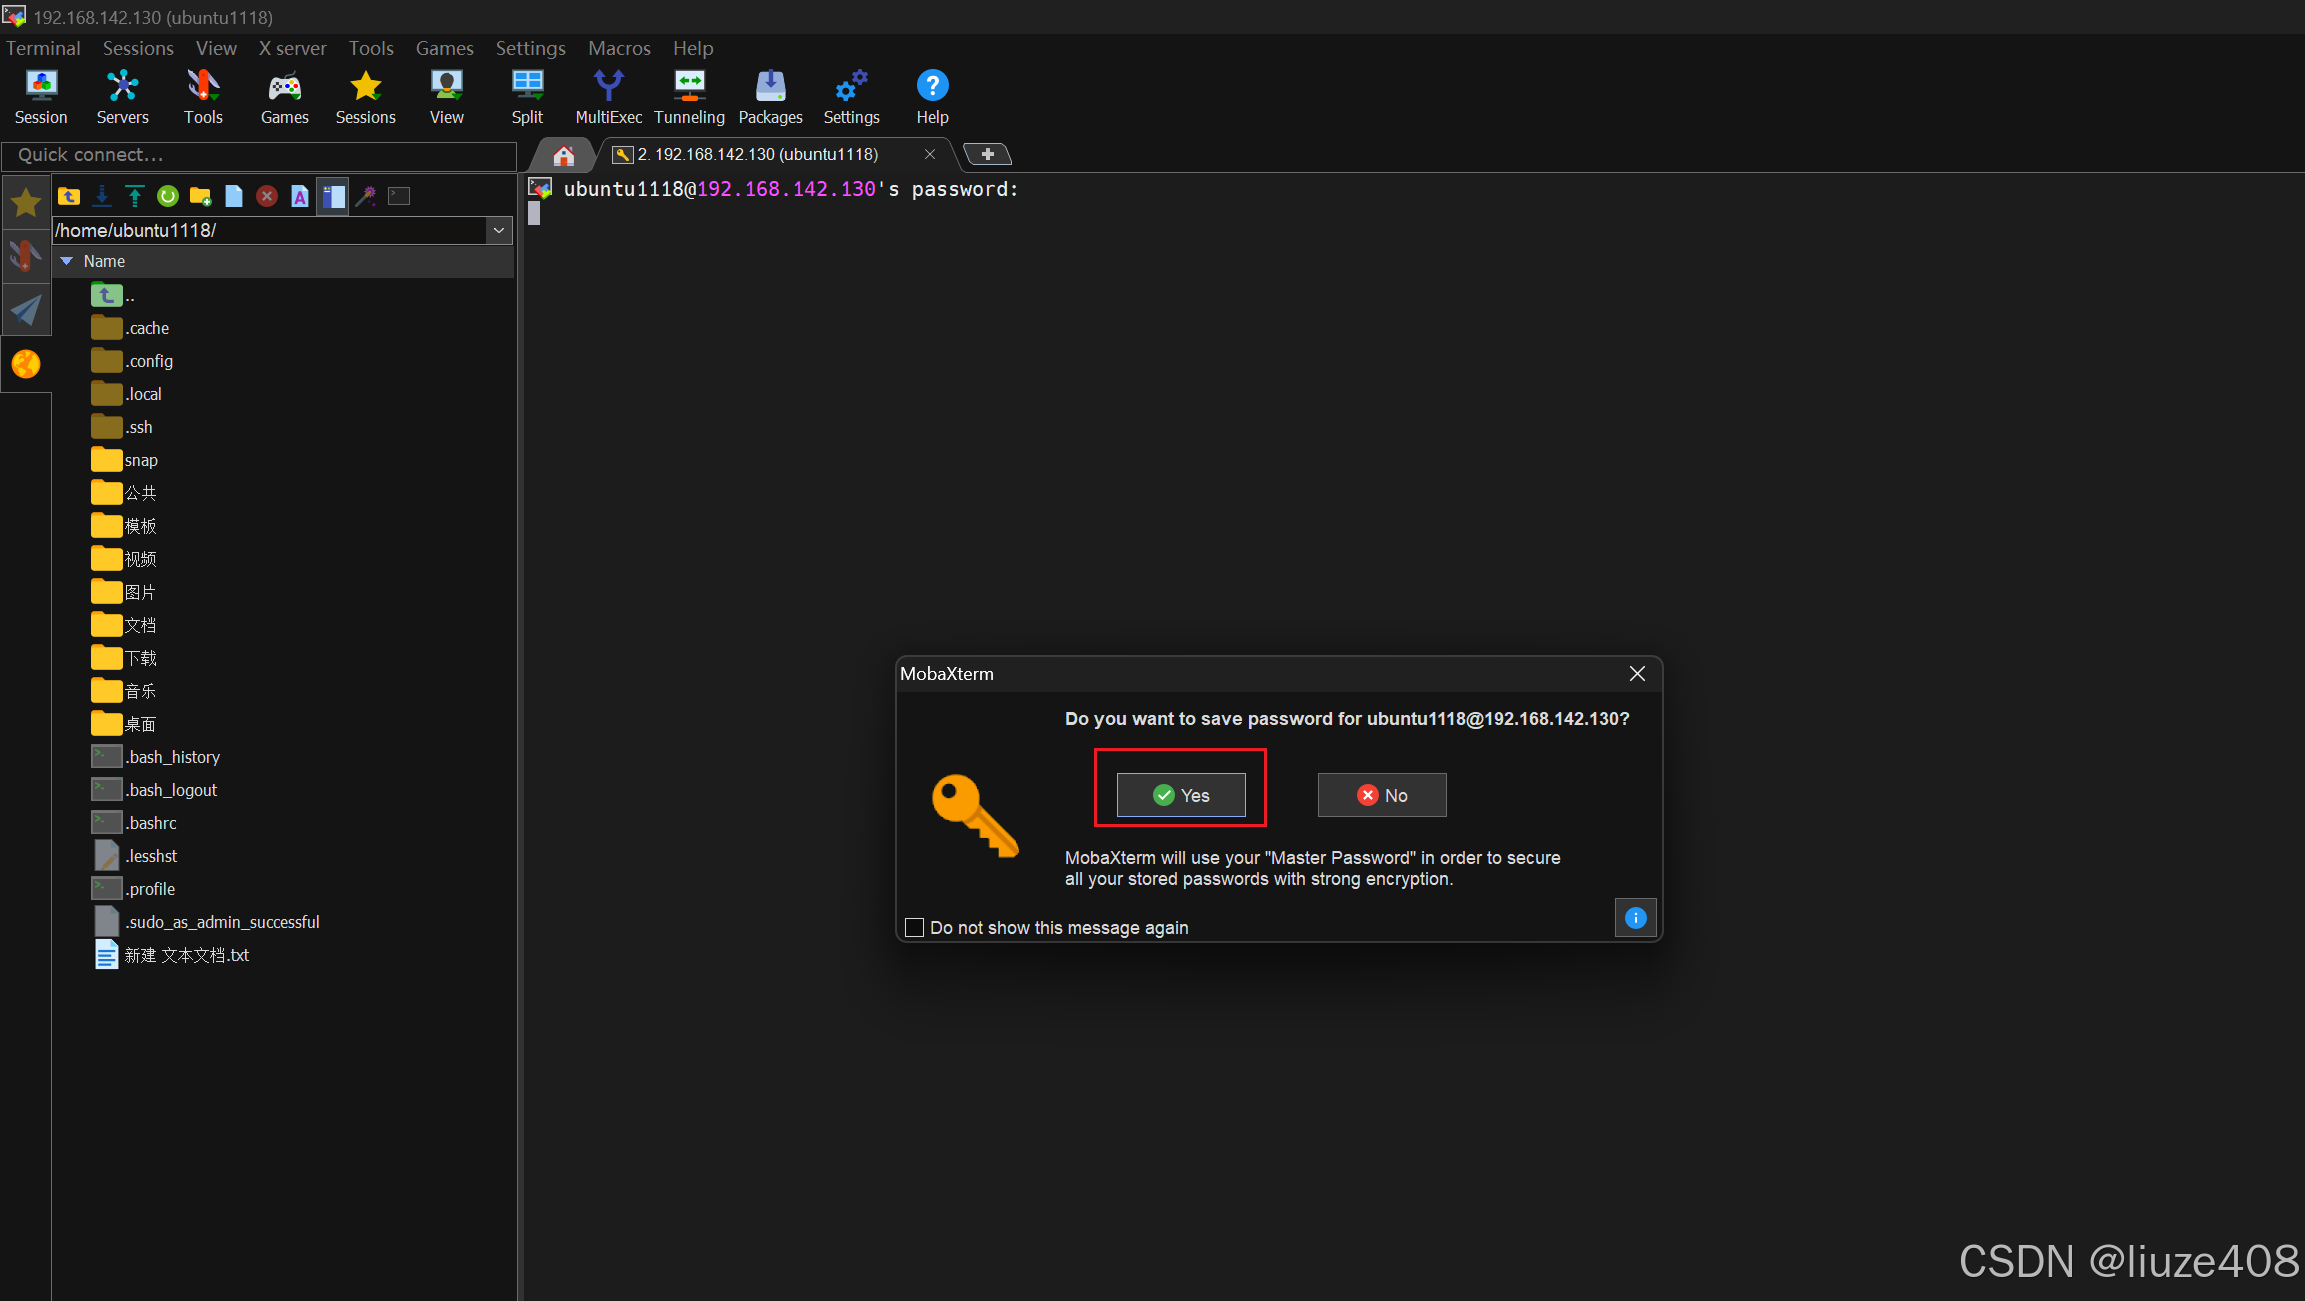The image size is (2305, 1301).
Task: Create new folder via SFTP toolbar icon
Action: click(201, 196)
